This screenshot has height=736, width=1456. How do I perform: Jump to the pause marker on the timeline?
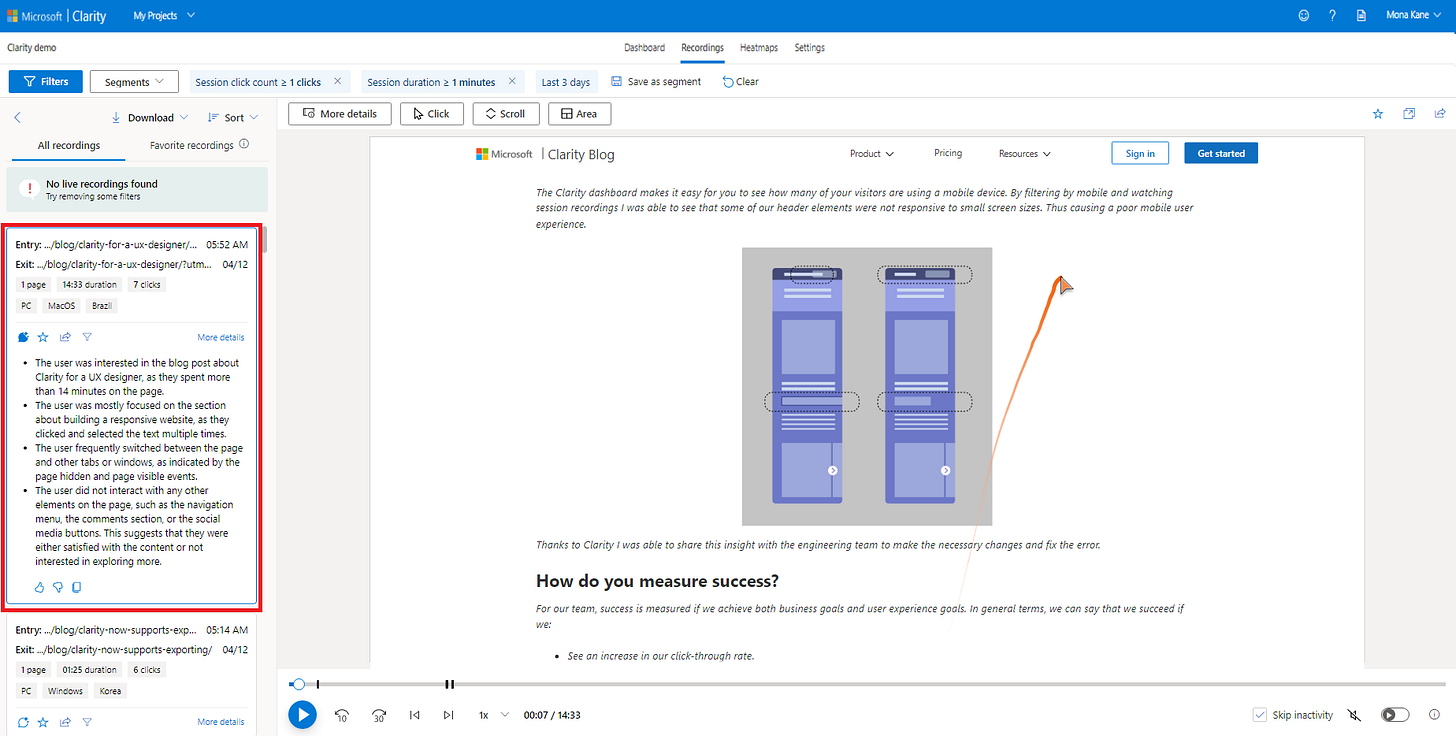[449, 684]
